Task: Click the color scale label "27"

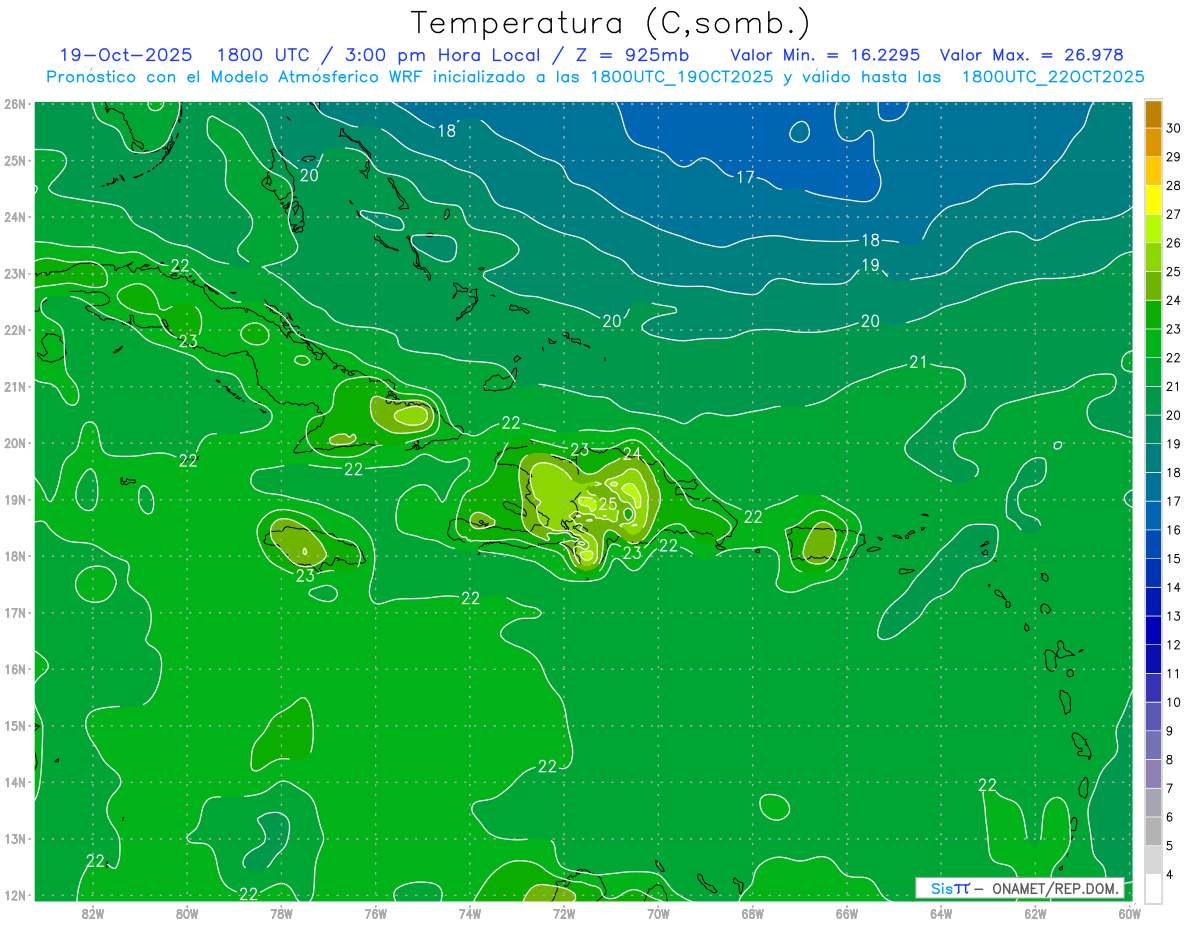Action: click(x=1174, y=214)
